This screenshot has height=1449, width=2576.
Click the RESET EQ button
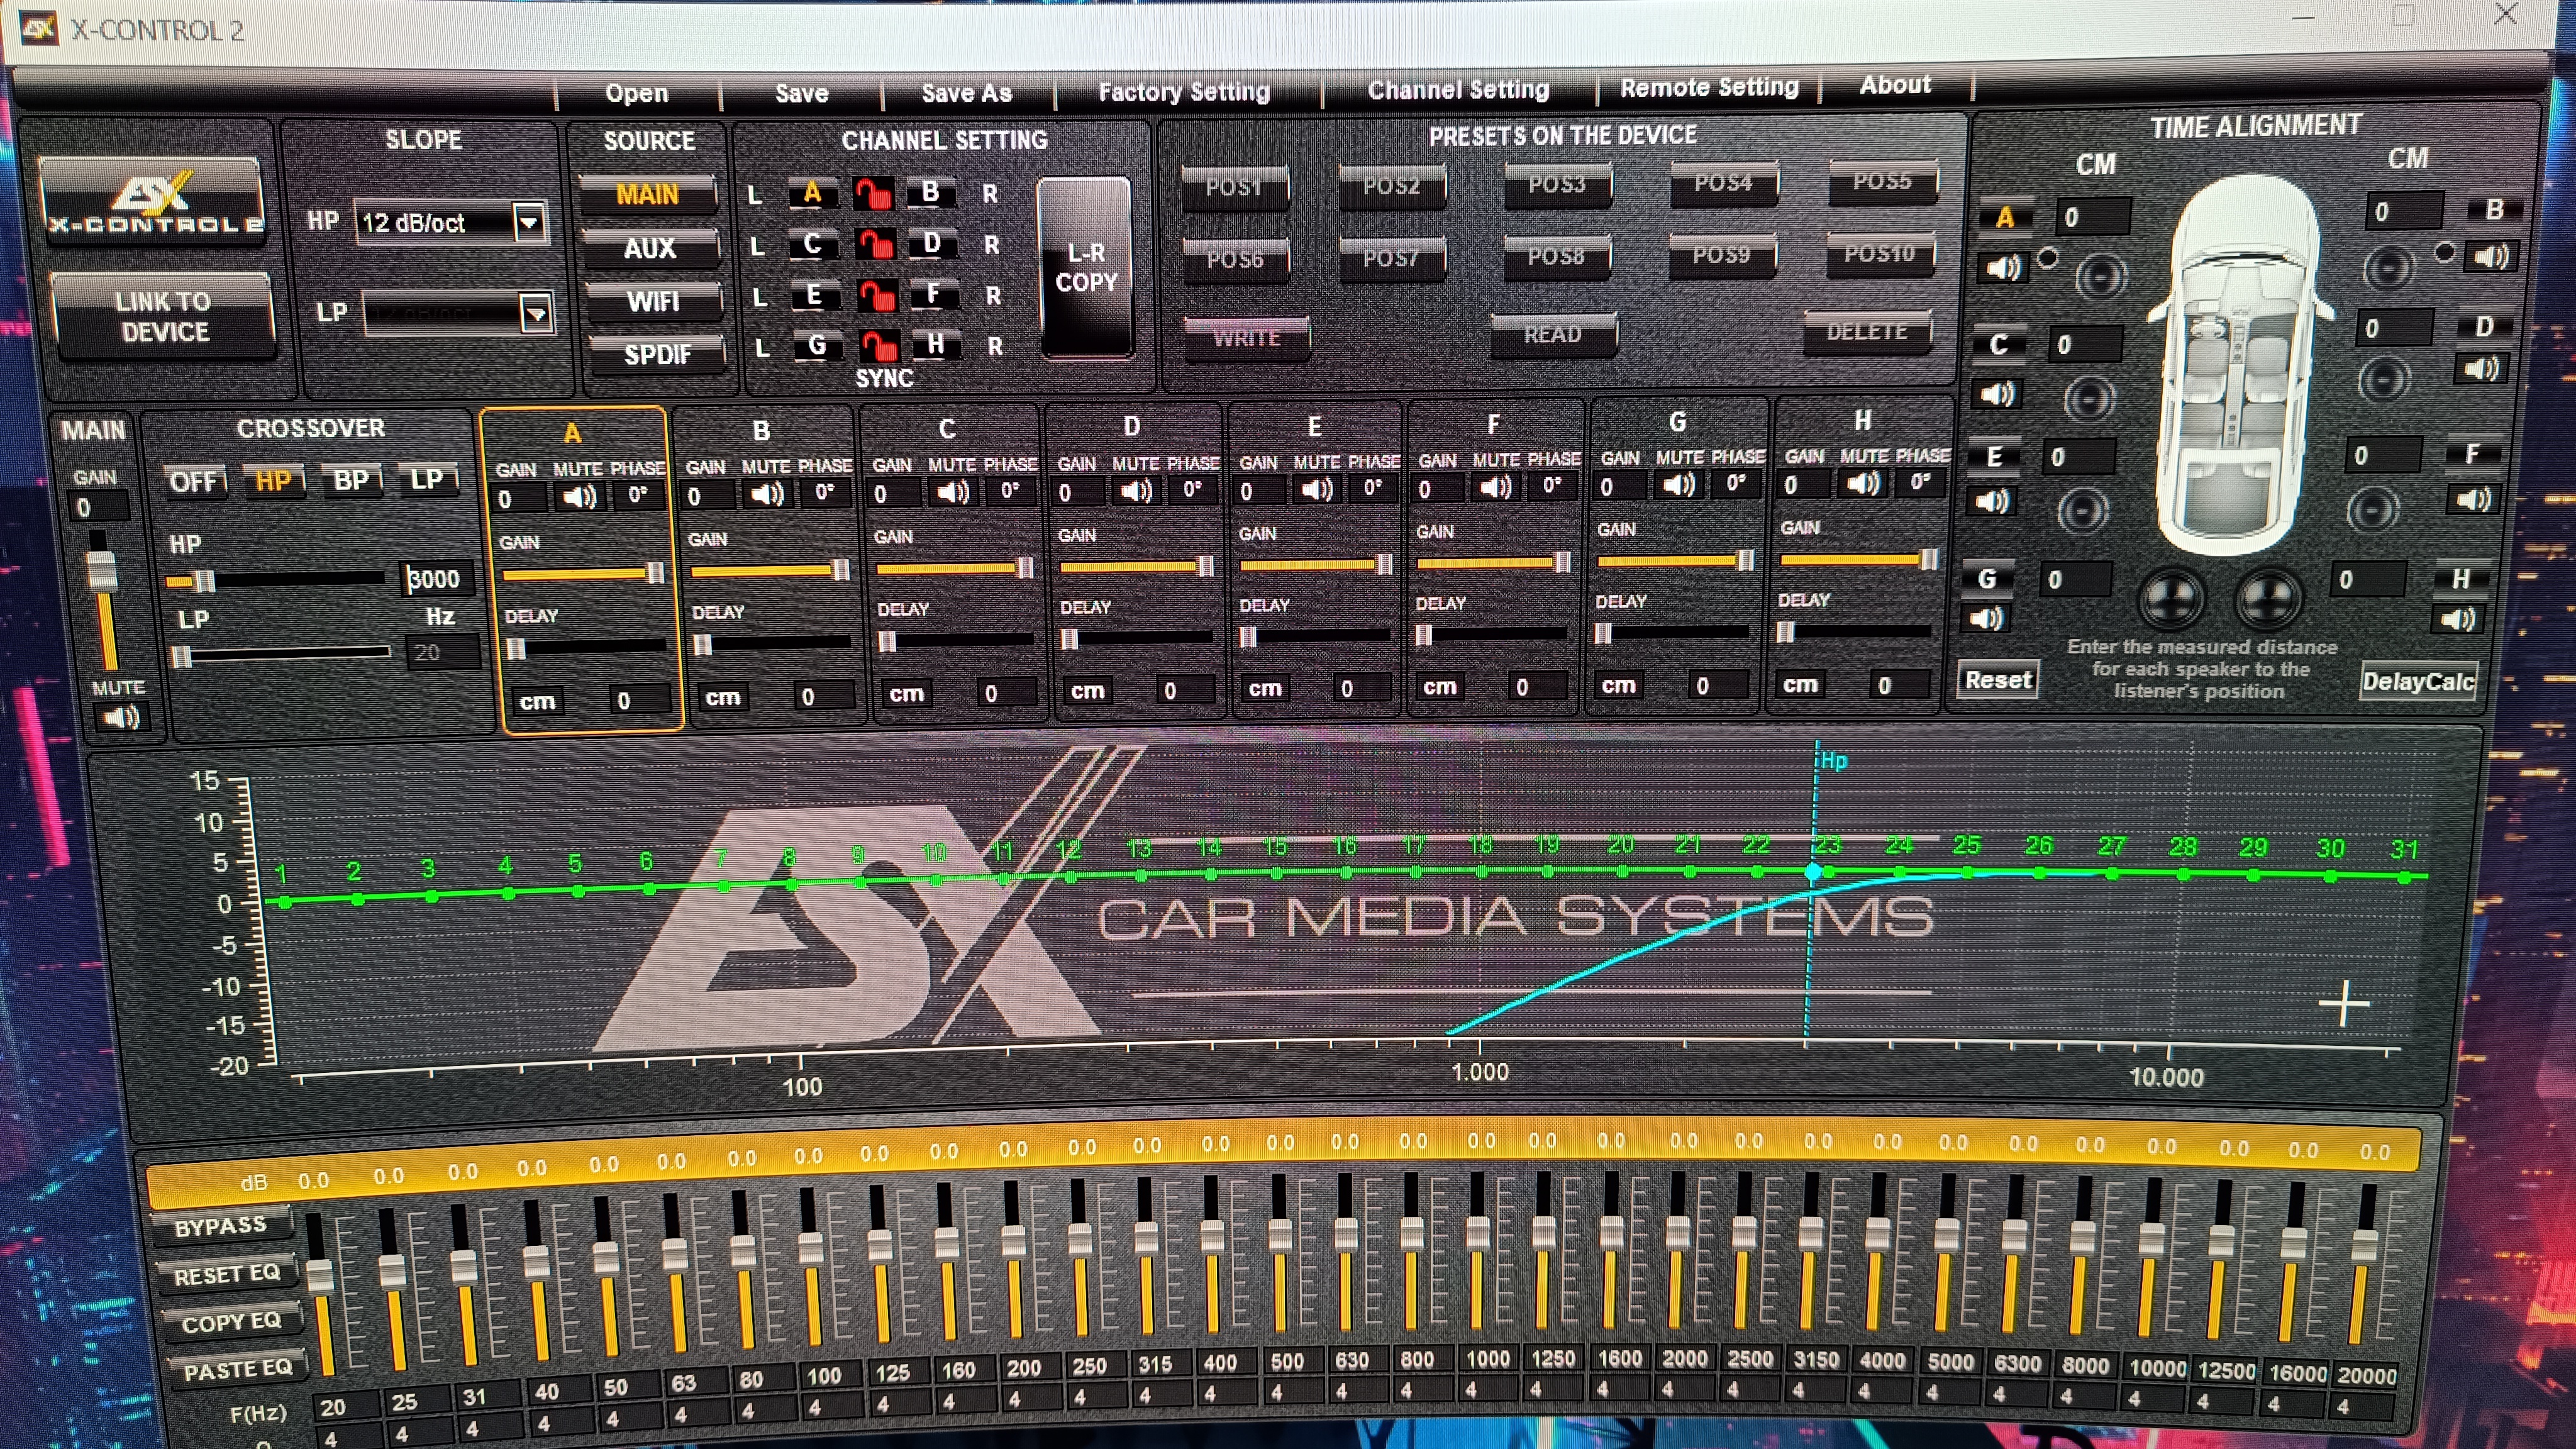(x=227, y=1274)
